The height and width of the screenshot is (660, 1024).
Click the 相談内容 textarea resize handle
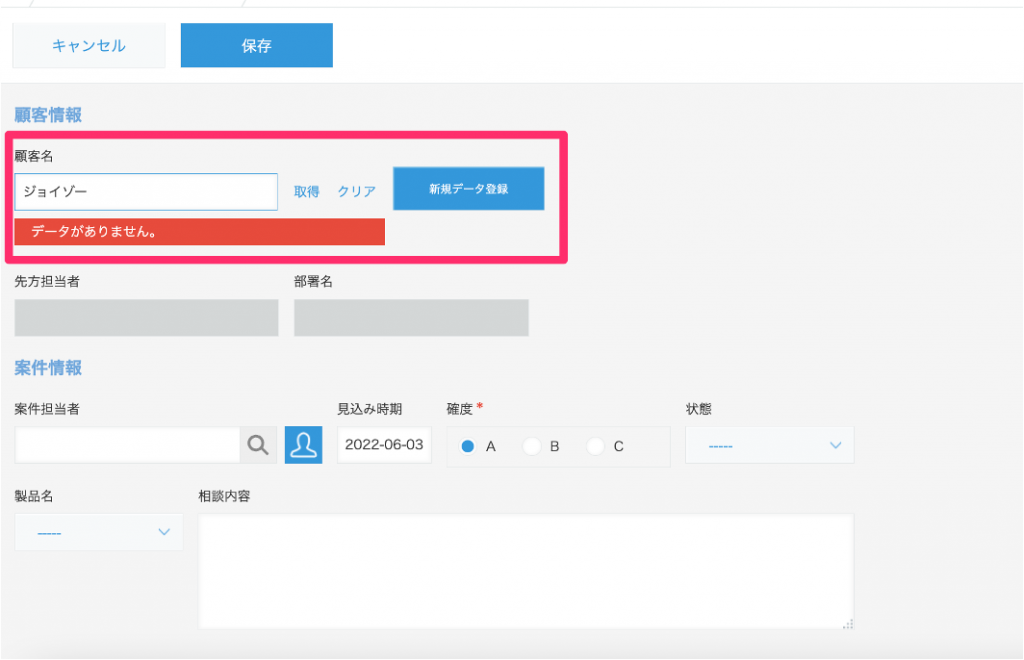848,624
